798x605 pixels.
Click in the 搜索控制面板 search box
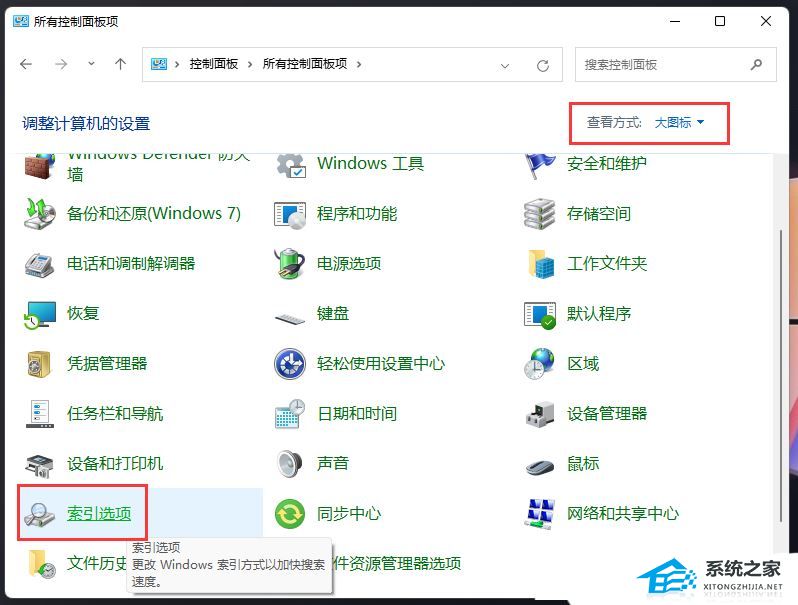pyautogui.click(x=675, y=65)
